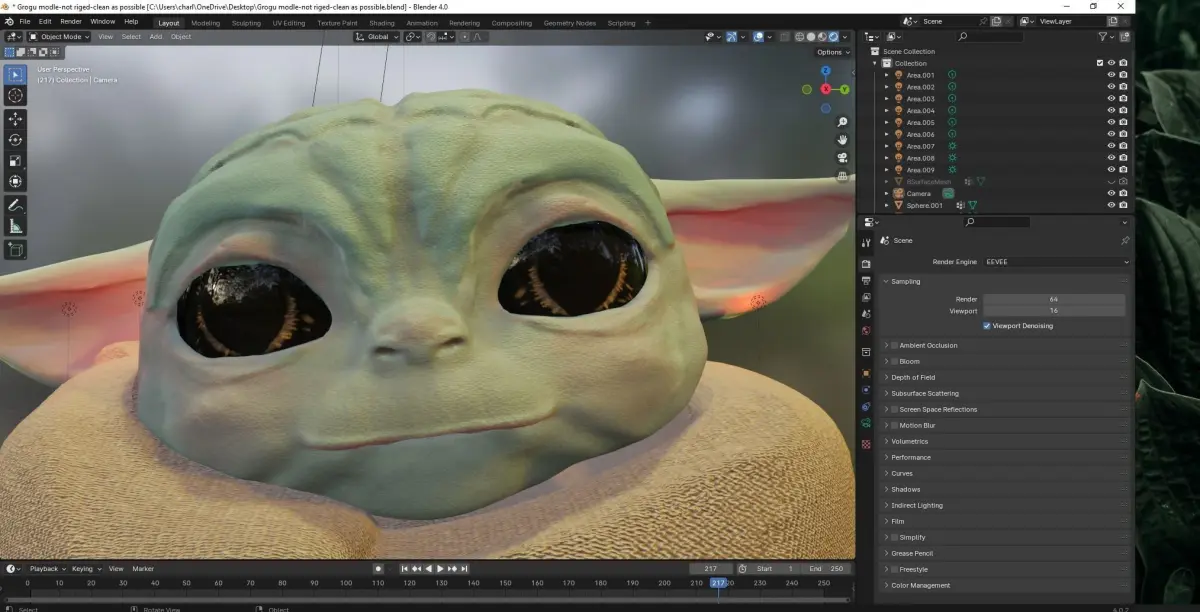Screen dimensions: 1200x612
Task: Toggle Camera viewport visibility eye
Action: [x=1111, y=193]
